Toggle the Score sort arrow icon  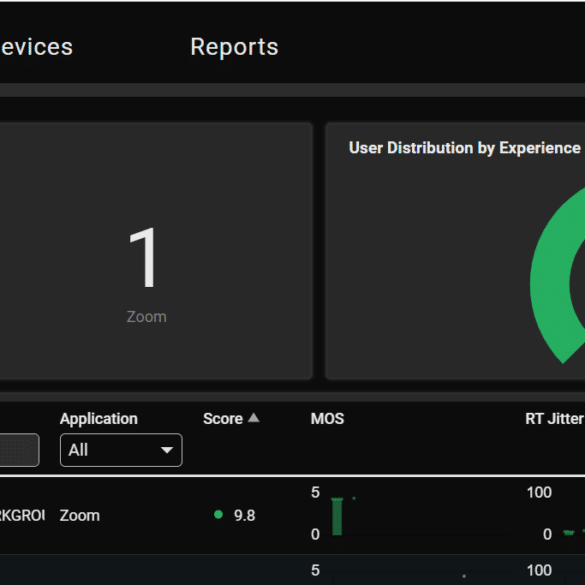[x=254, y=417]
